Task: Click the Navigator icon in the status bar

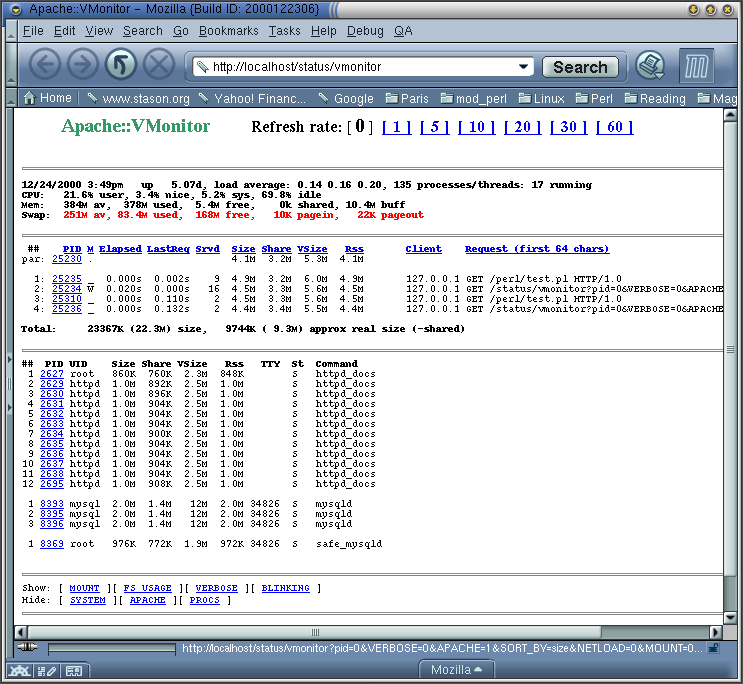Action: [x=19, y=671]
